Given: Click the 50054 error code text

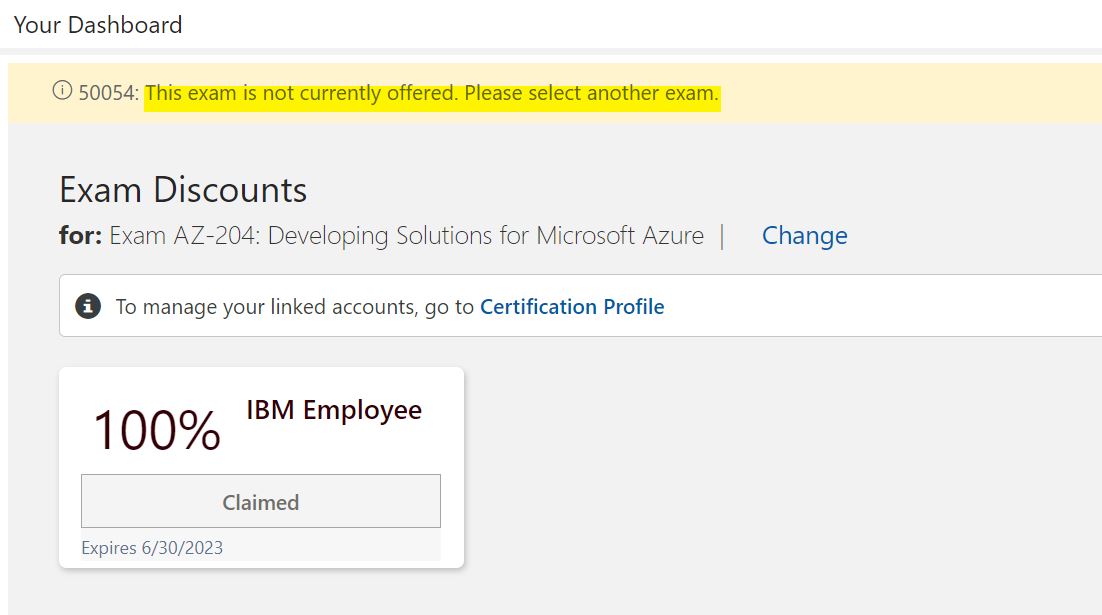Looking at the screenshot, I should 109,93.
